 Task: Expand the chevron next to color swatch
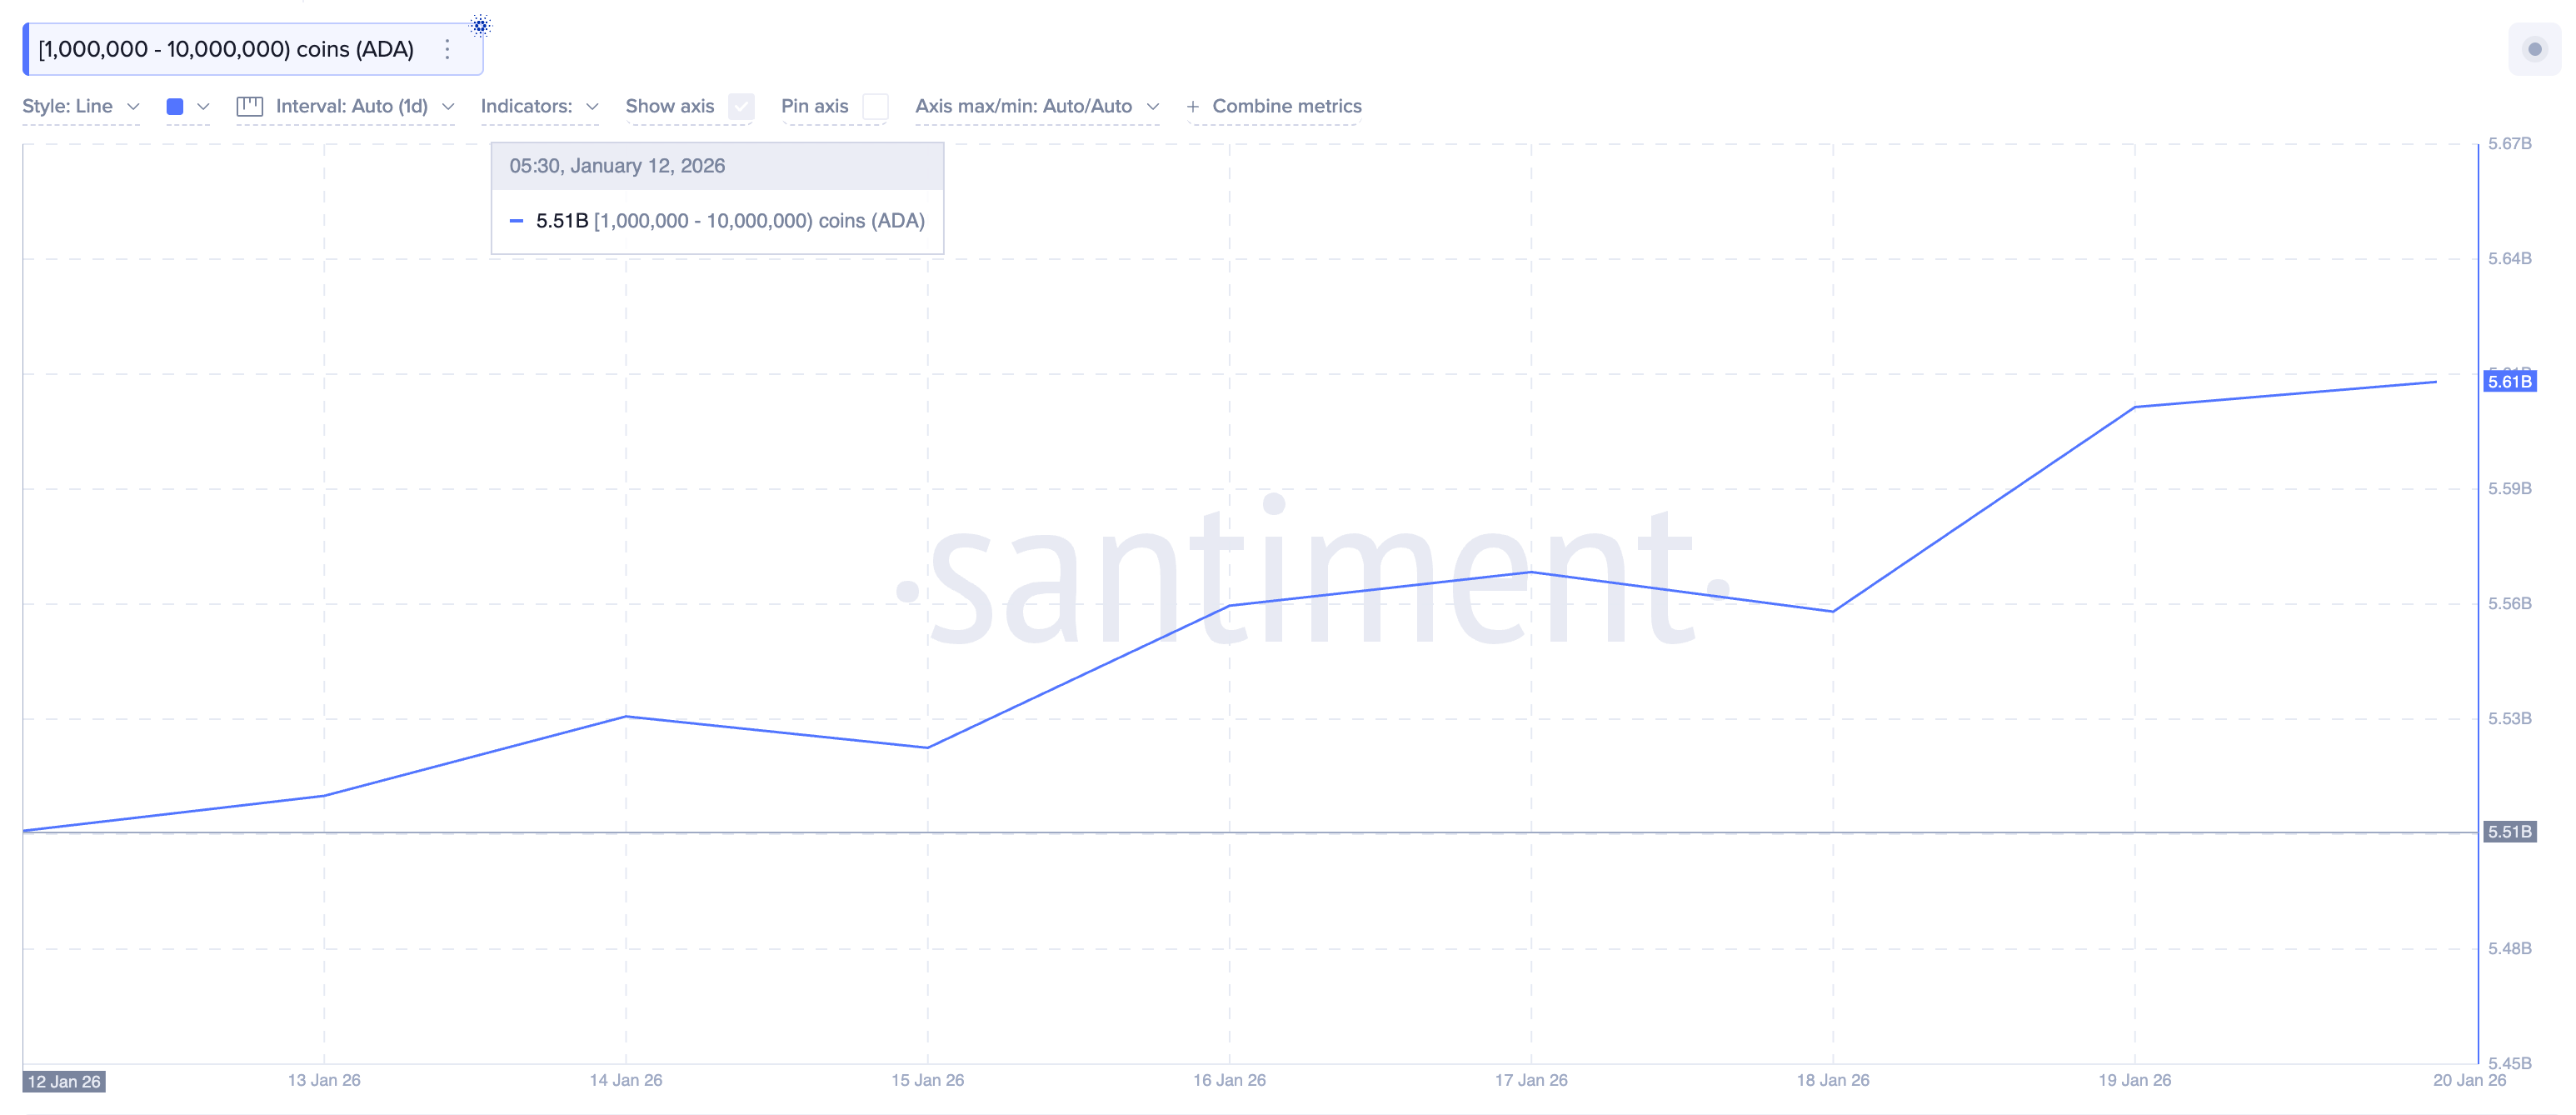click(x=203, y=106)
